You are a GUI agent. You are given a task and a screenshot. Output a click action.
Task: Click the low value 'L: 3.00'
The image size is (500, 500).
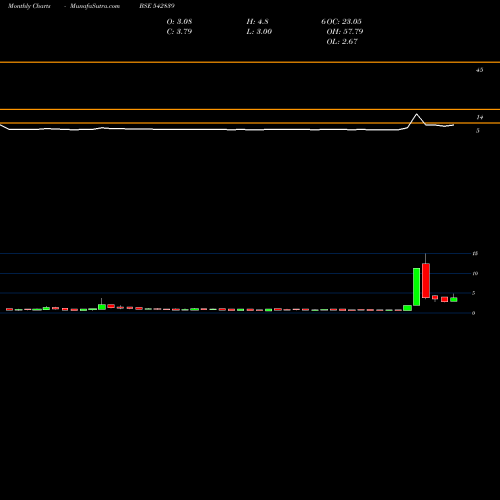point(259,32)
